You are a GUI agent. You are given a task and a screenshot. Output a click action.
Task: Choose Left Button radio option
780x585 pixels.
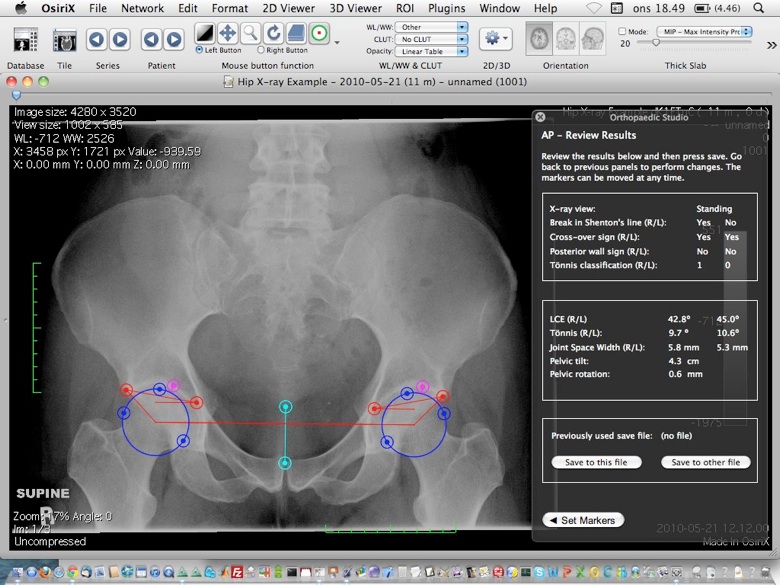(x=199, y=50)
